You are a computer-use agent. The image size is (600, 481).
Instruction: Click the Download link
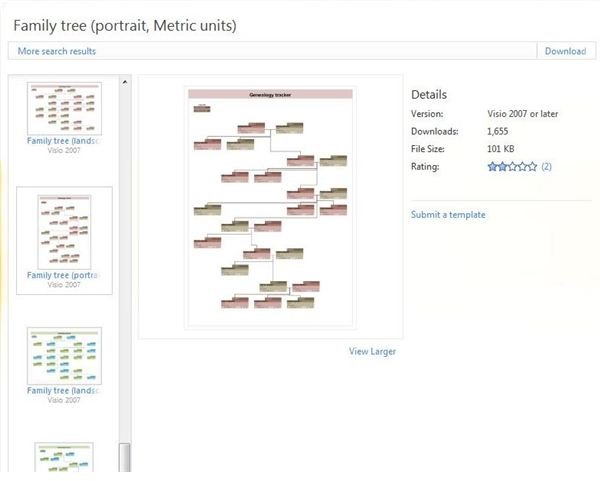click(x=565, y=51)
